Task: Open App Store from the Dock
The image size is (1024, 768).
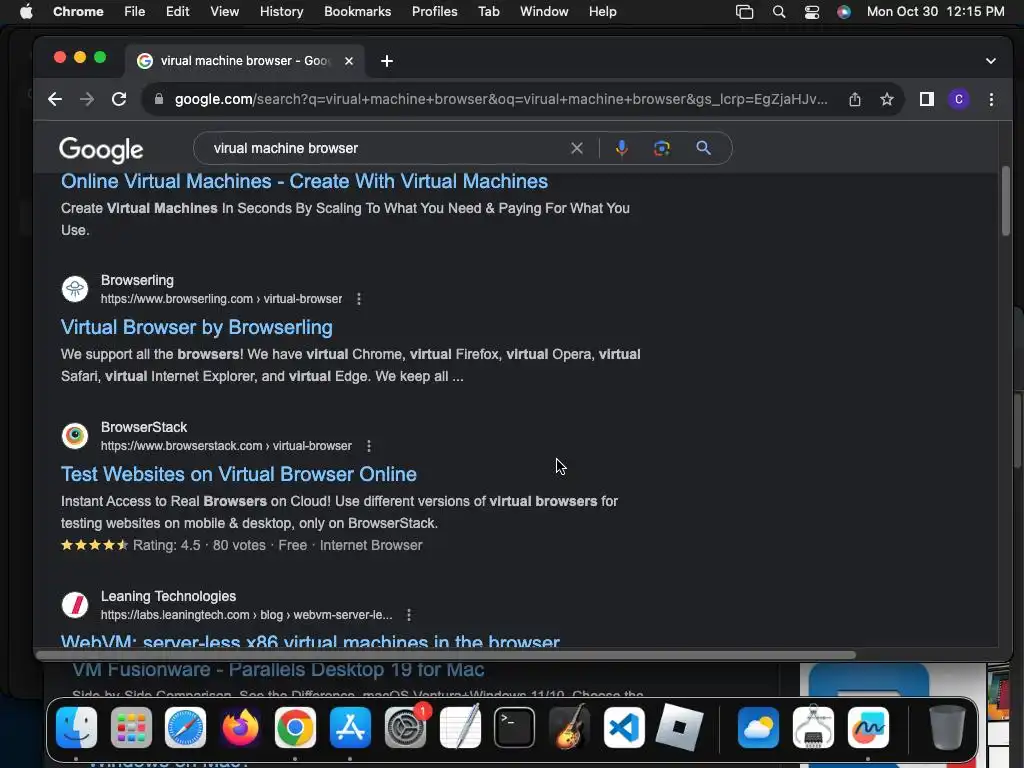Action: pos(350,728)
